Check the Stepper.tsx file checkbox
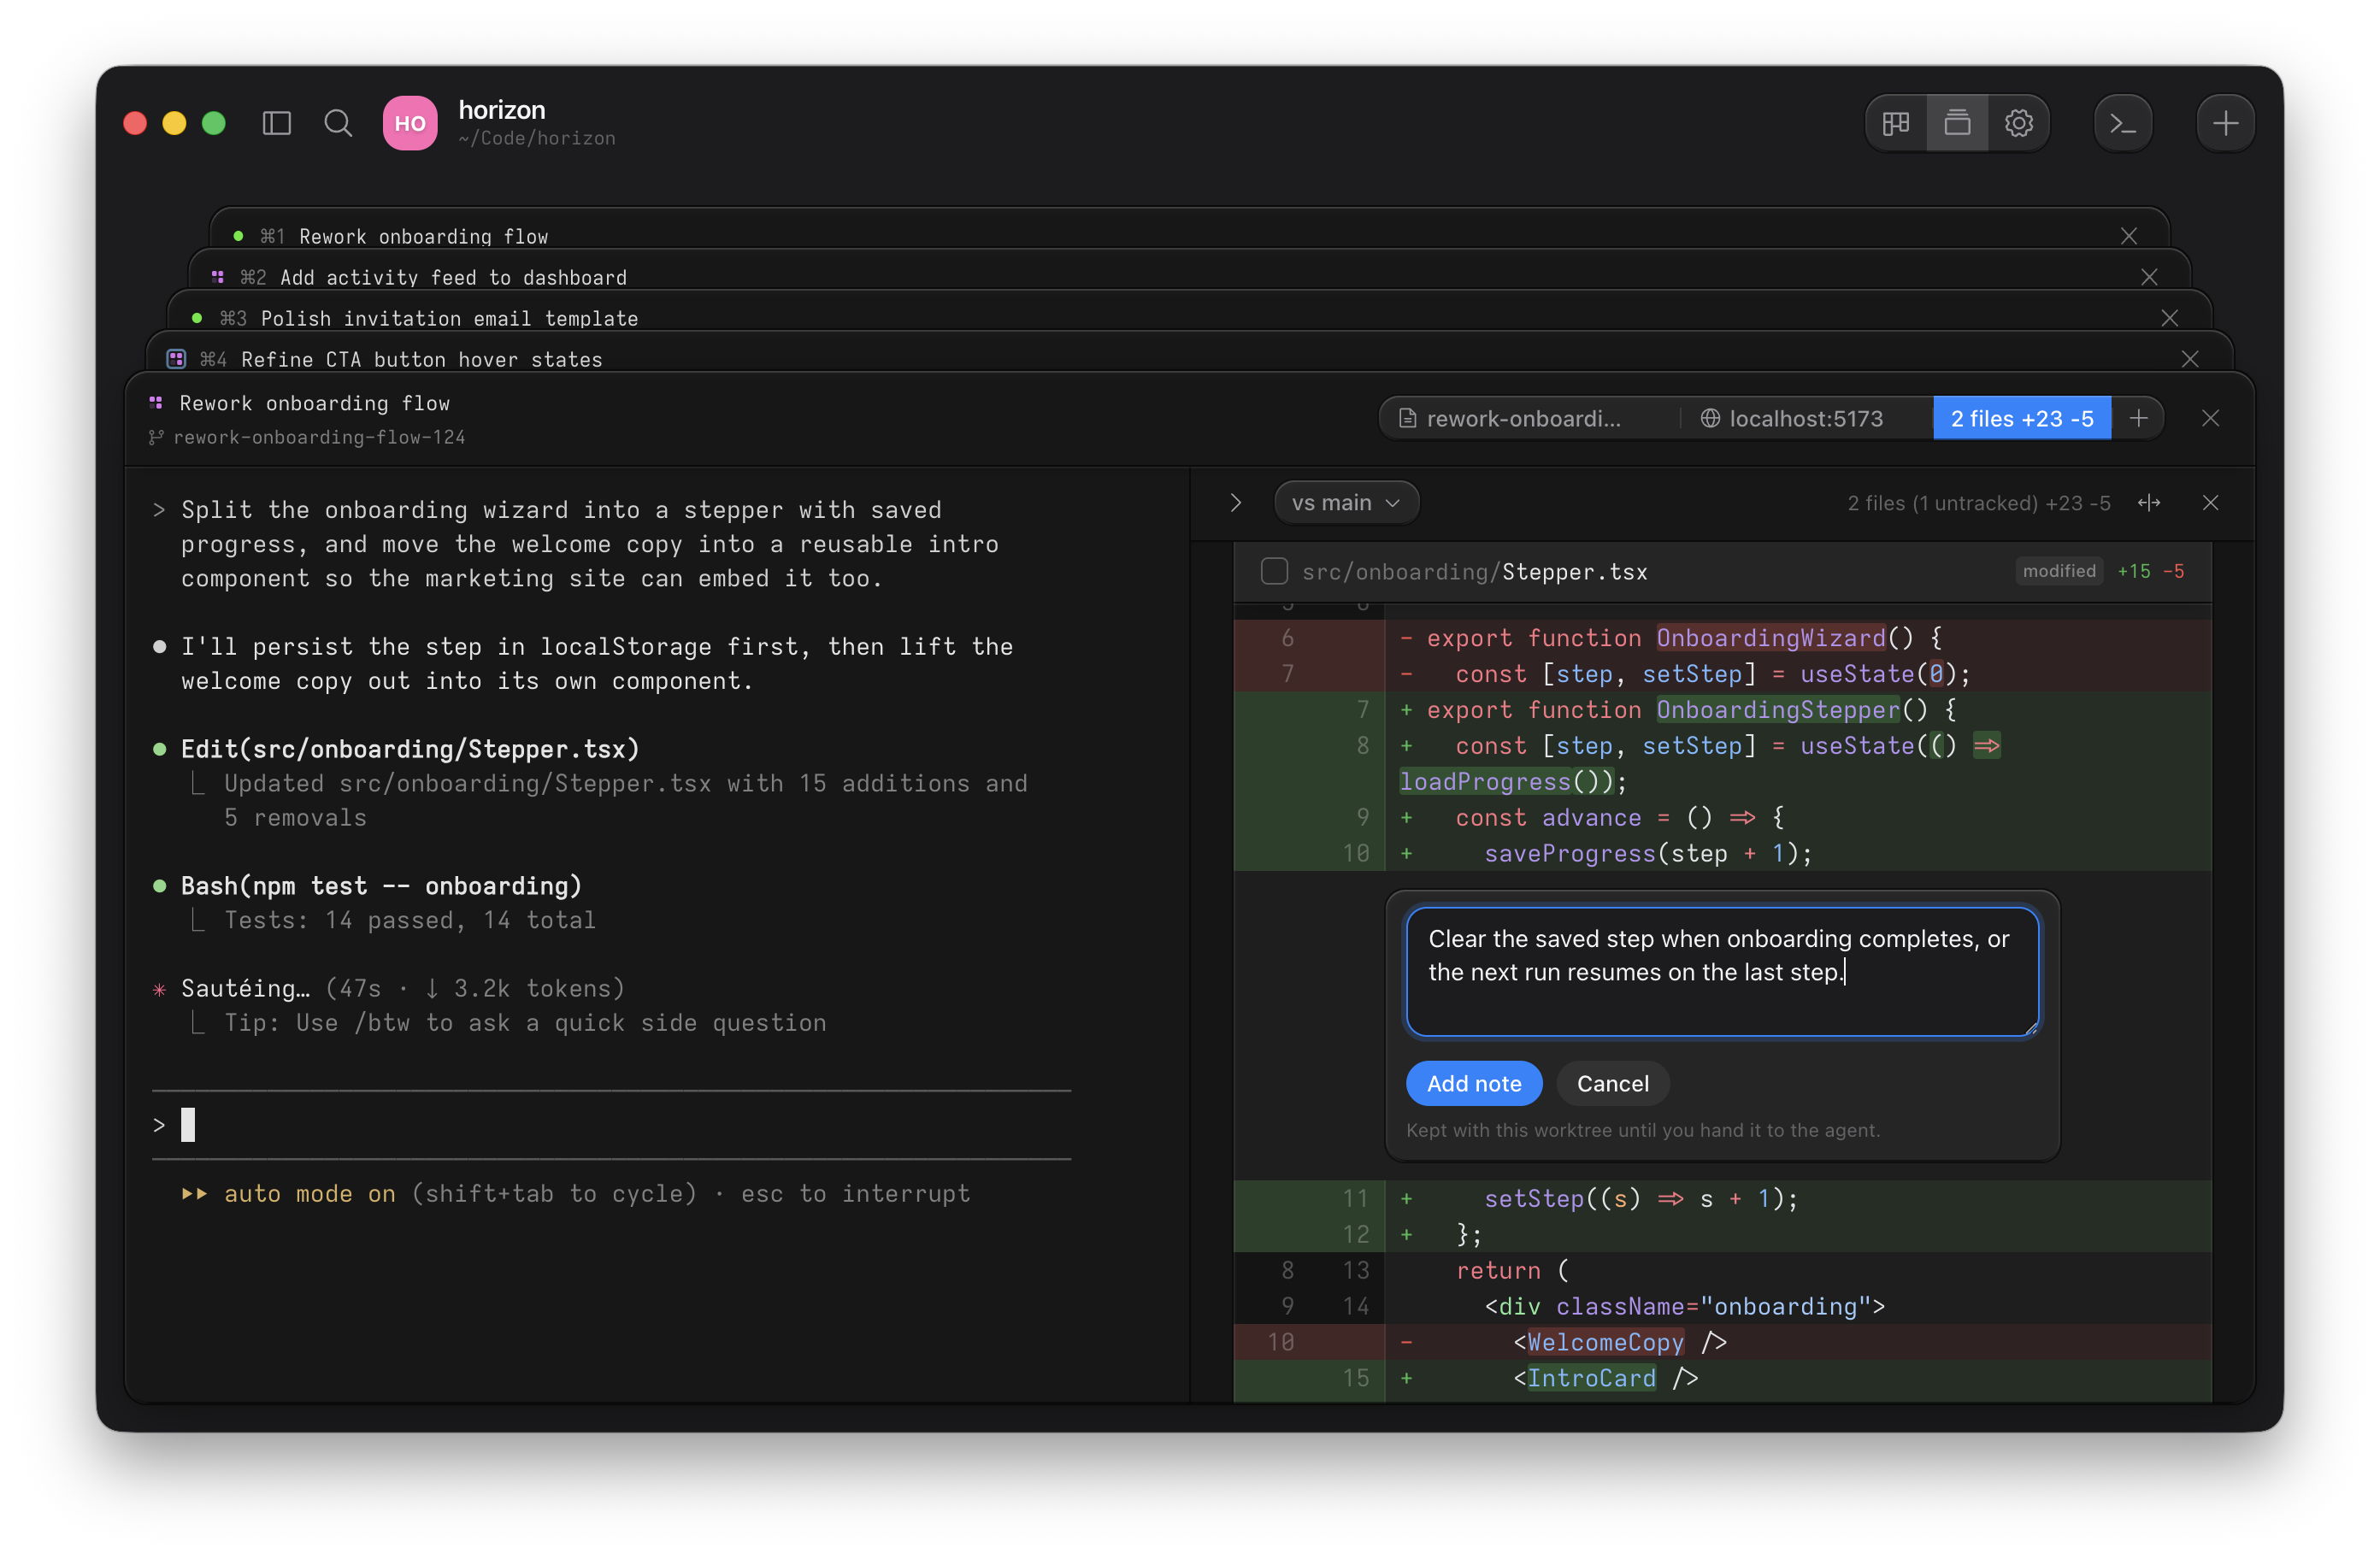Image resolution: width=2380 pixels, height=1559 pixels. tap(1274, 571)
